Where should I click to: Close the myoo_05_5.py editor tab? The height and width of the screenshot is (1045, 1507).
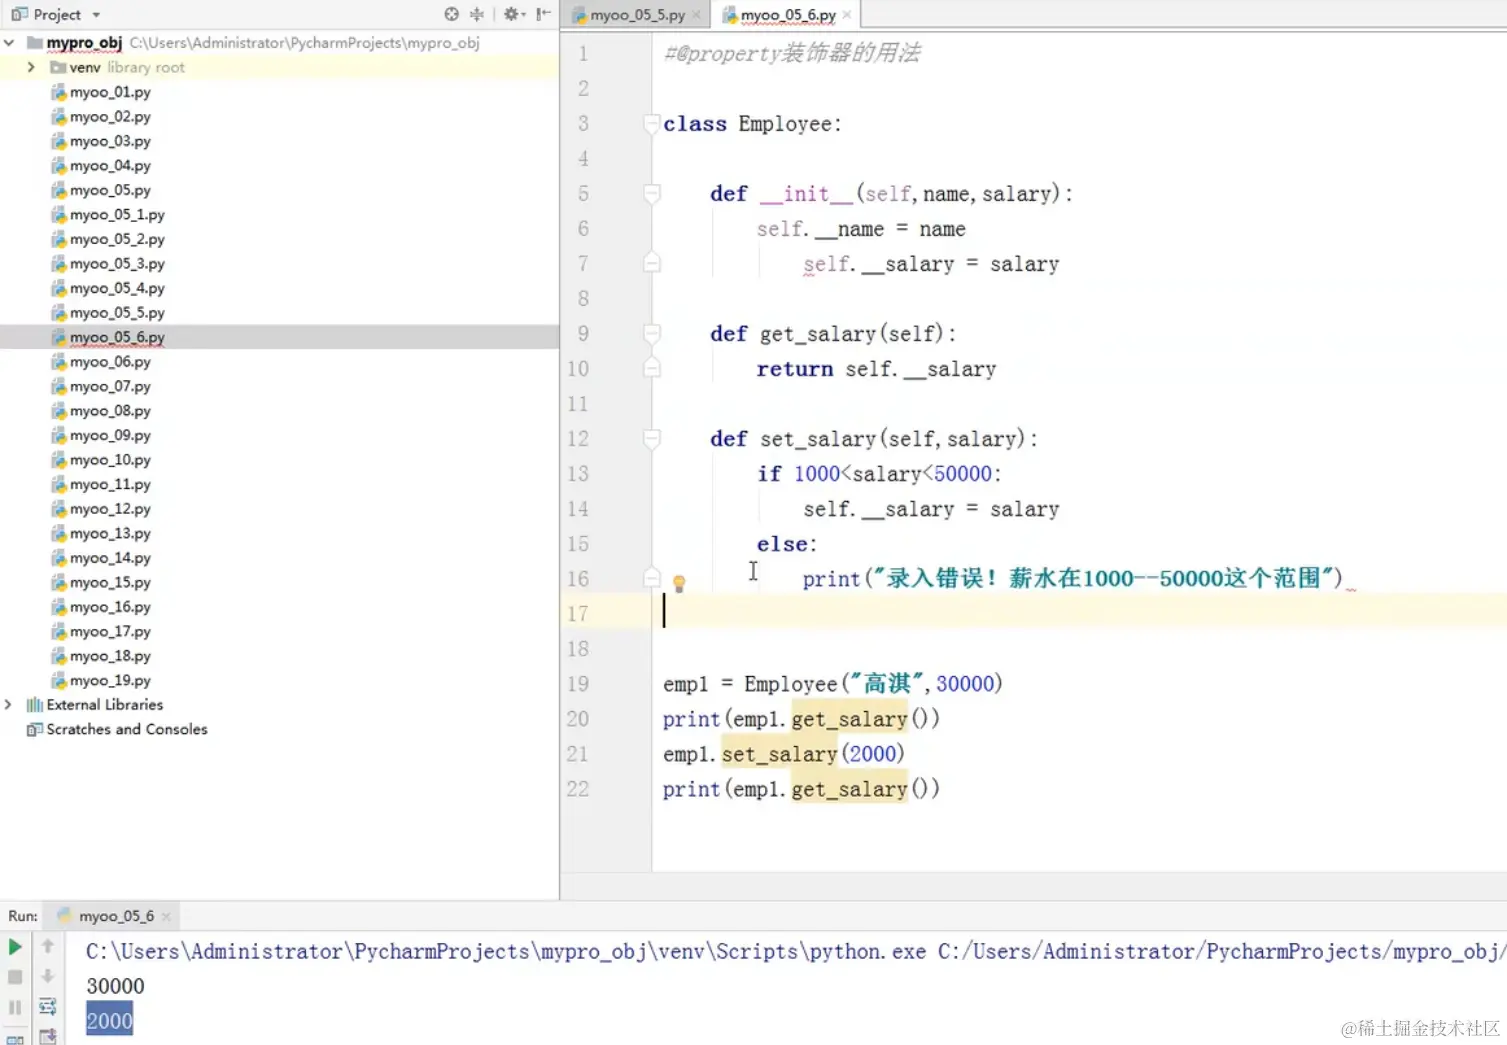(696, 15)
